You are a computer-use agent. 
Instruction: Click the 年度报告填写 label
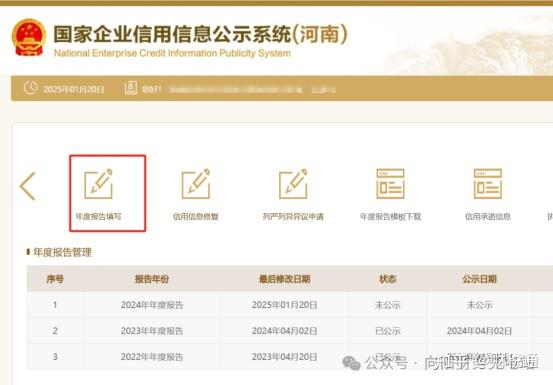click(98, 216)
